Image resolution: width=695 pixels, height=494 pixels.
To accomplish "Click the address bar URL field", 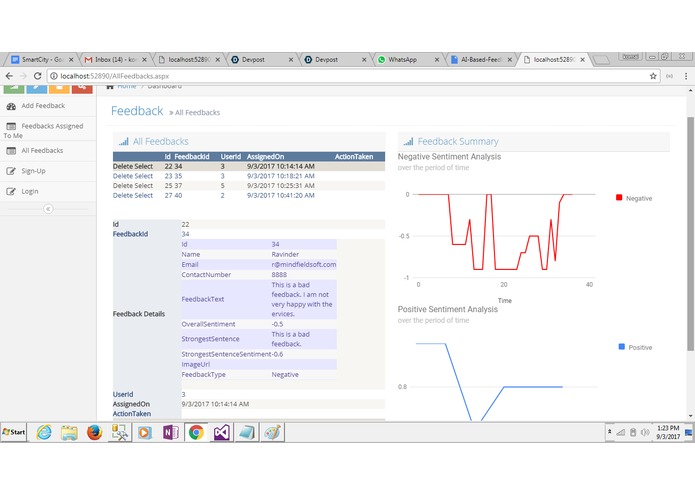I will pos(352,76).
